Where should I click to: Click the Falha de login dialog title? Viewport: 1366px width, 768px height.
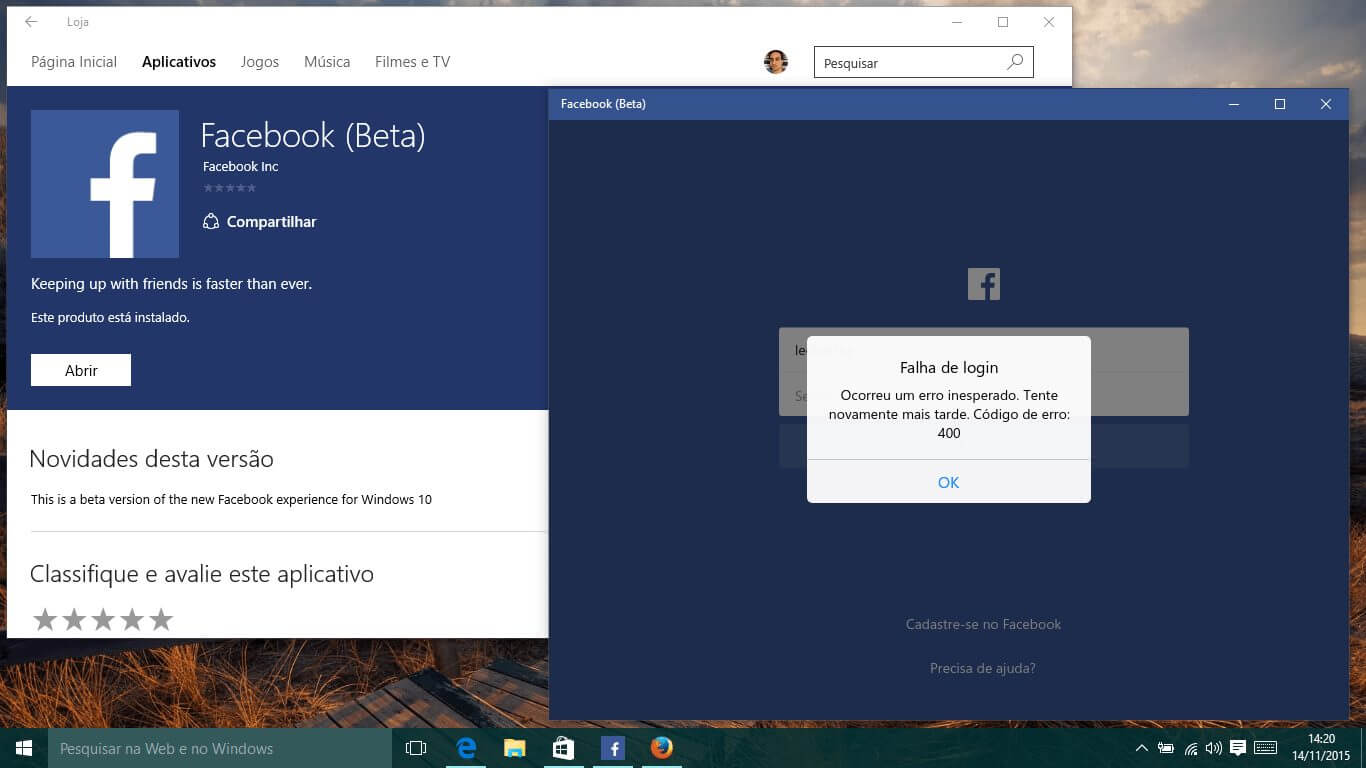(x=949, y=368)
